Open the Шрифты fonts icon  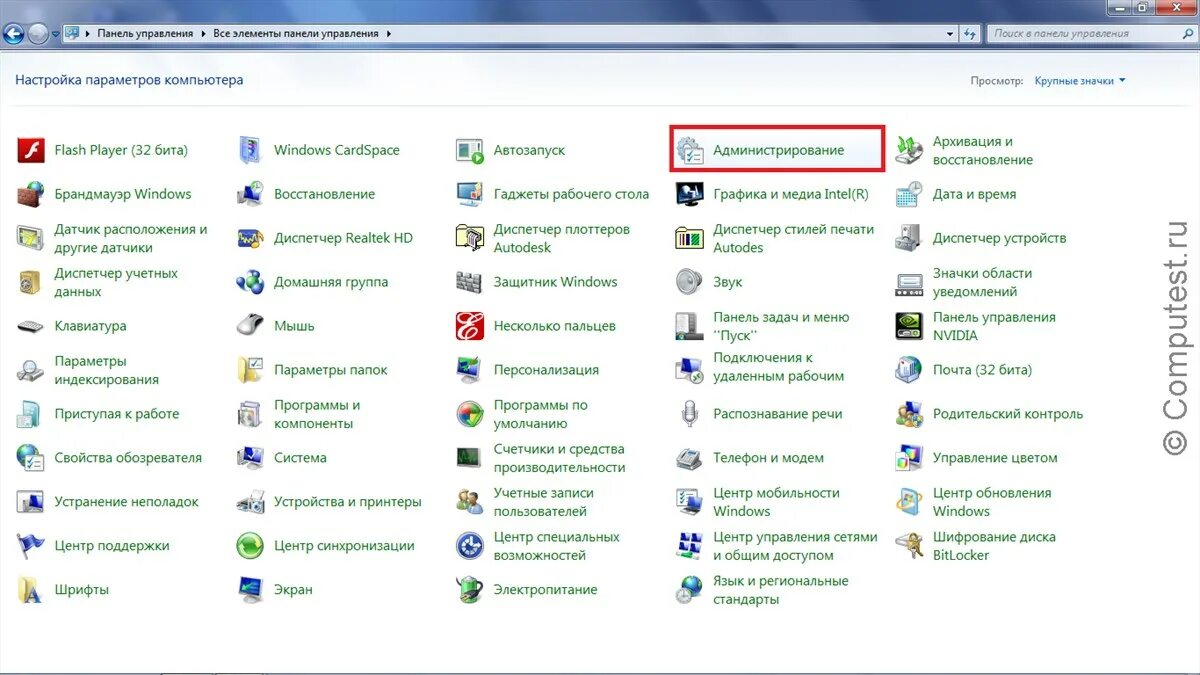[31, 590]
